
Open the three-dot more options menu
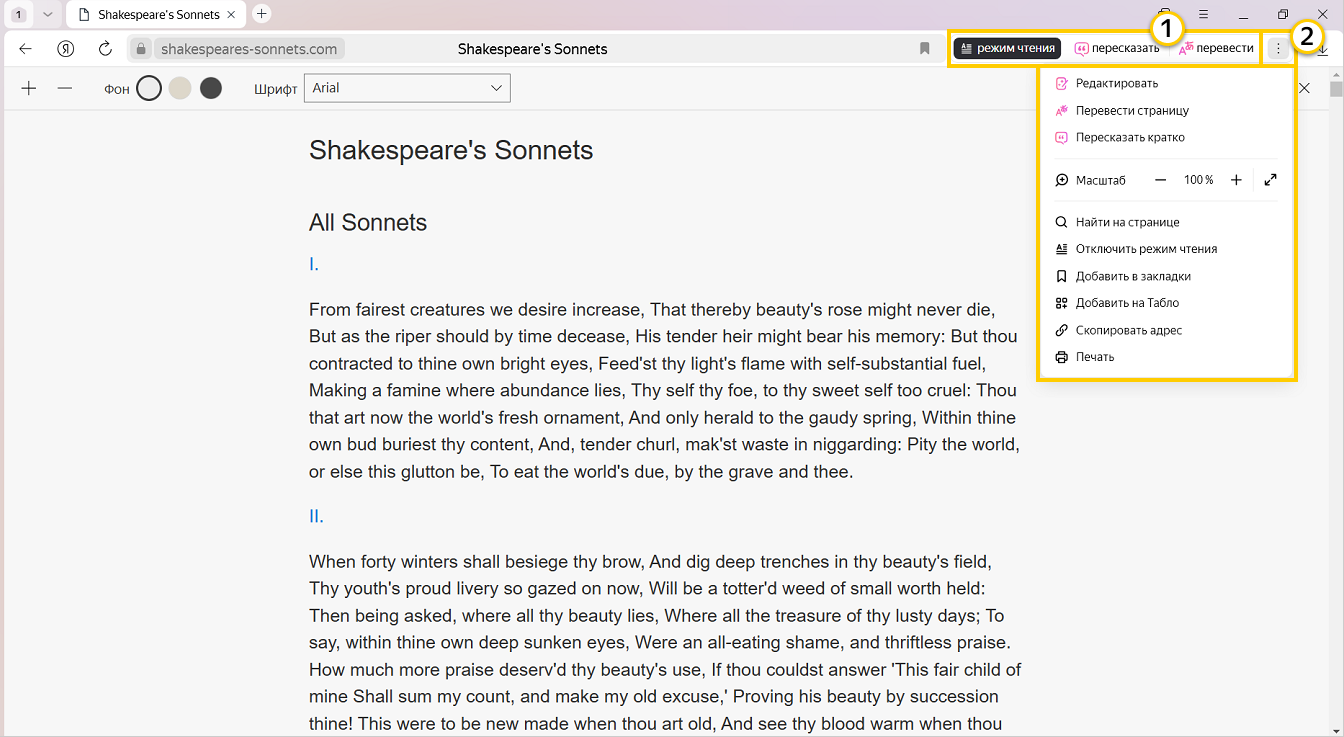pos(1277,48)
